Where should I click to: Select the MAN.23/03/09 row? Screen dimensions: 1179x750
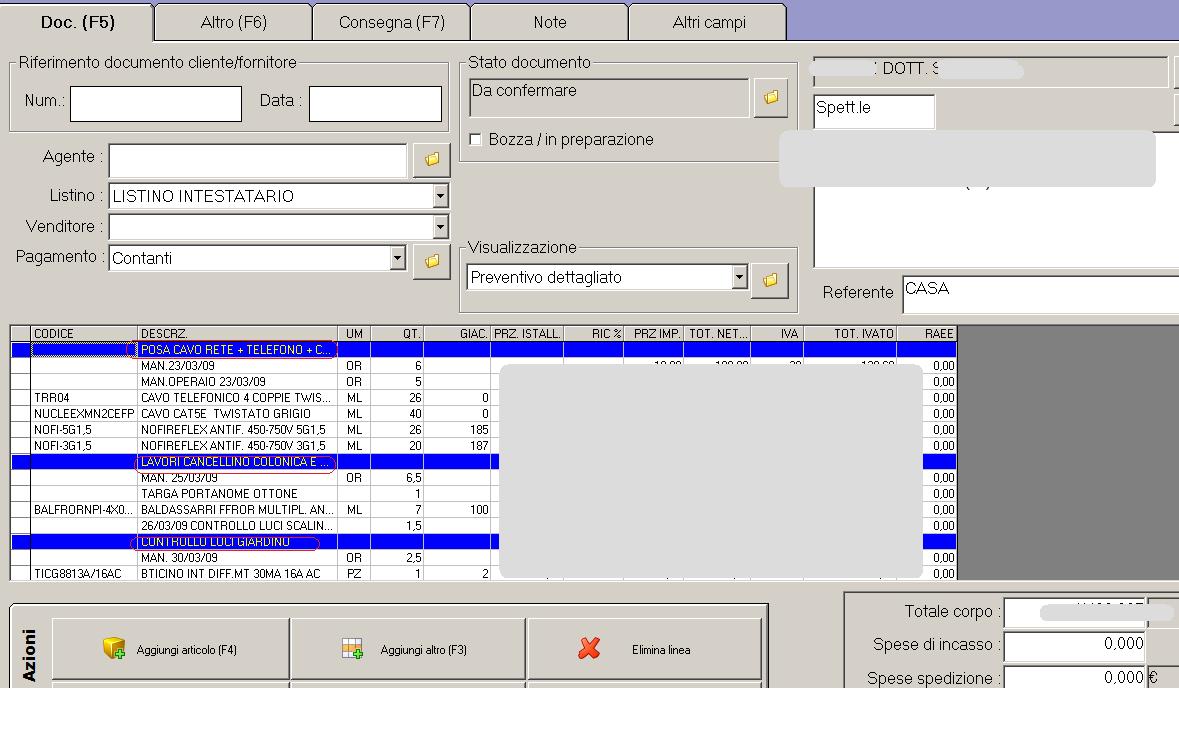coord(483,366)
